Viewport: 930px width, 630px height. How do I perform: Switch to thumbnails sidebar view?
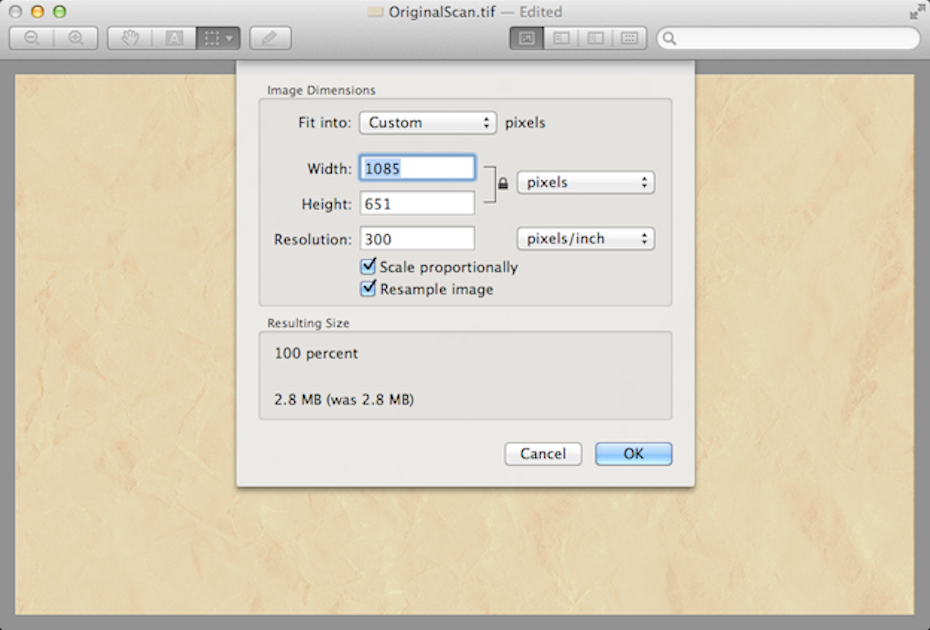(561, 39)
